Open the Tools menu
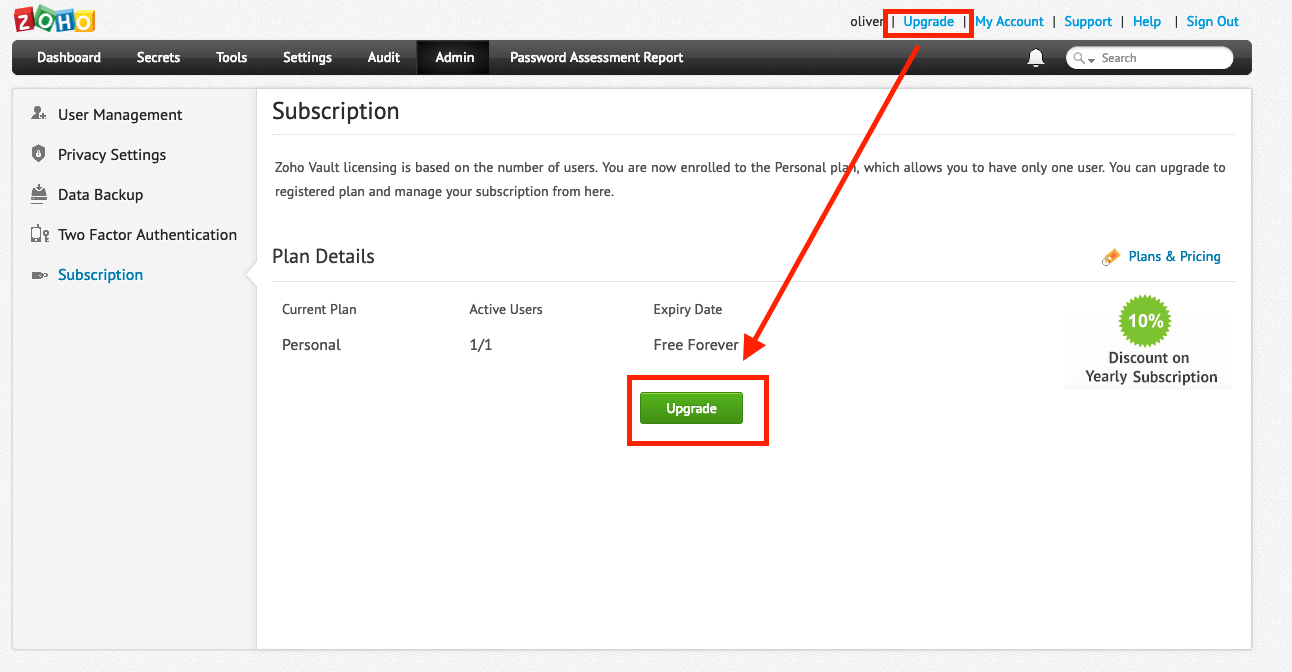 tap(231, 57)
